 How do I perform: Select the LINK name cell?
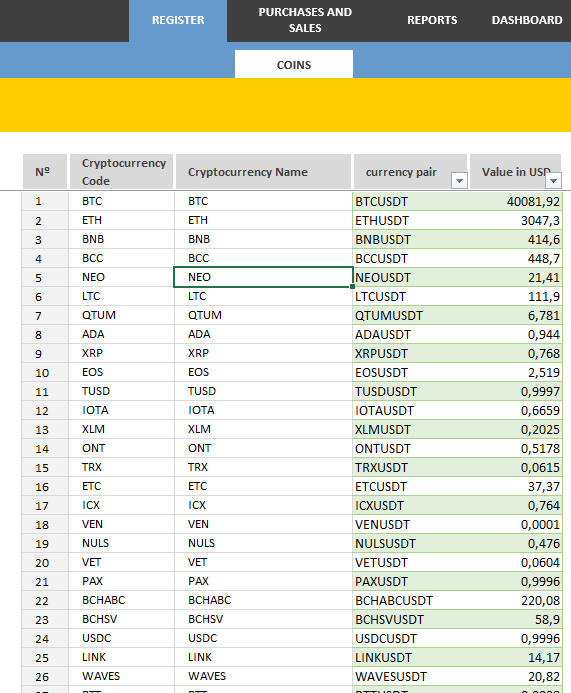263,657
